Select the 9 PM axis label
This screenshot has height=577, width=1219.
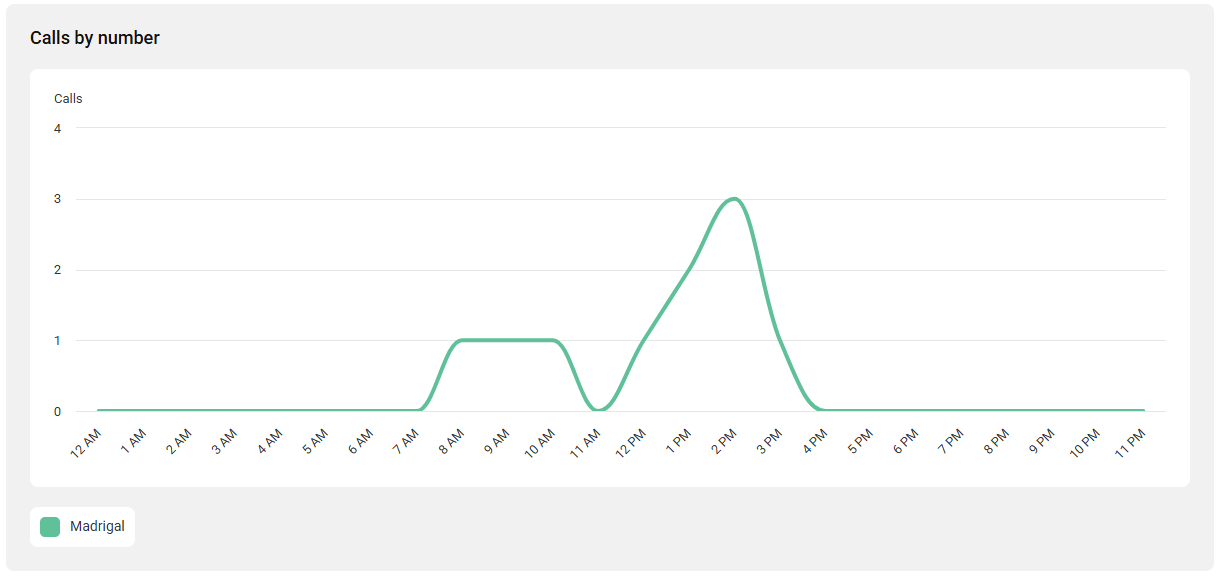pyautogui.click(x=1041, y=441)
